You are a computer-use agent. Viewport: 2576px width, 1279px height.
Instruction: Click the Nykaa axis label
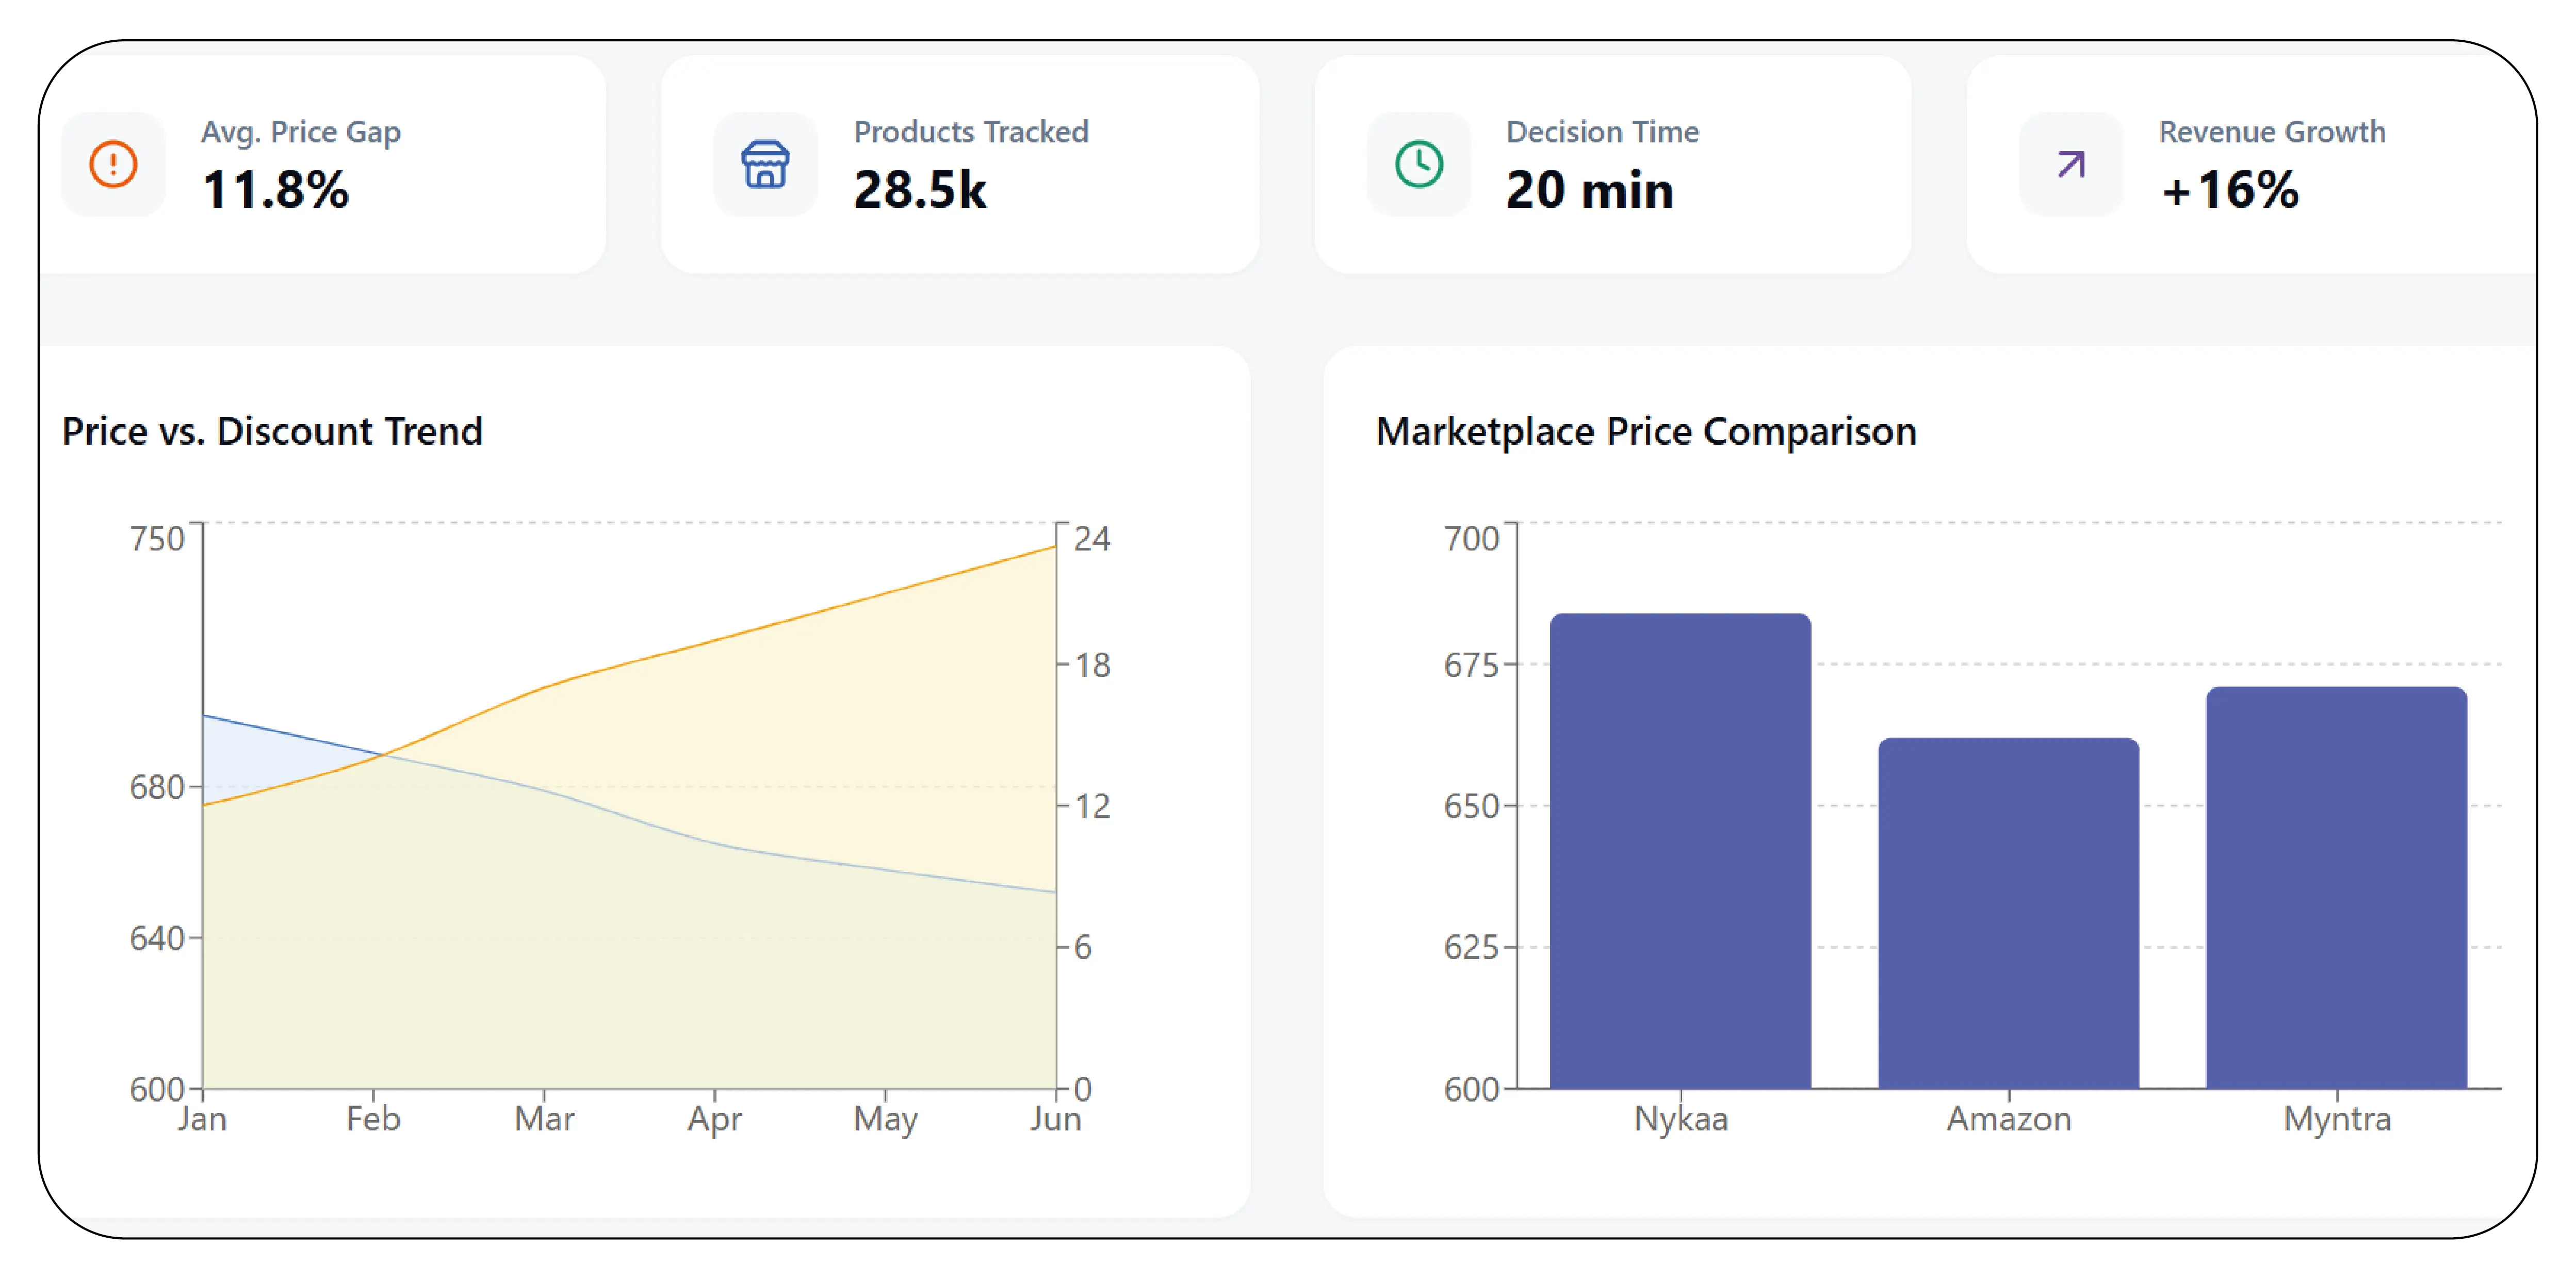pos(1680,1119)
